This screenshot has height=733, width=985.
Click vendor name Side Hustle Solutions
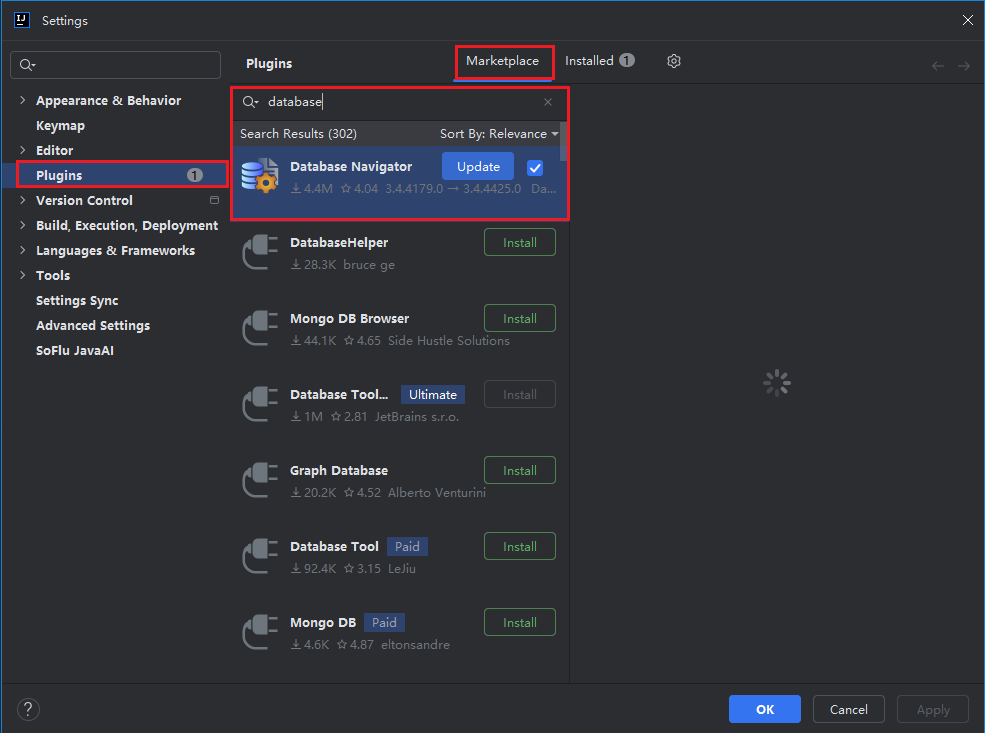449,340
